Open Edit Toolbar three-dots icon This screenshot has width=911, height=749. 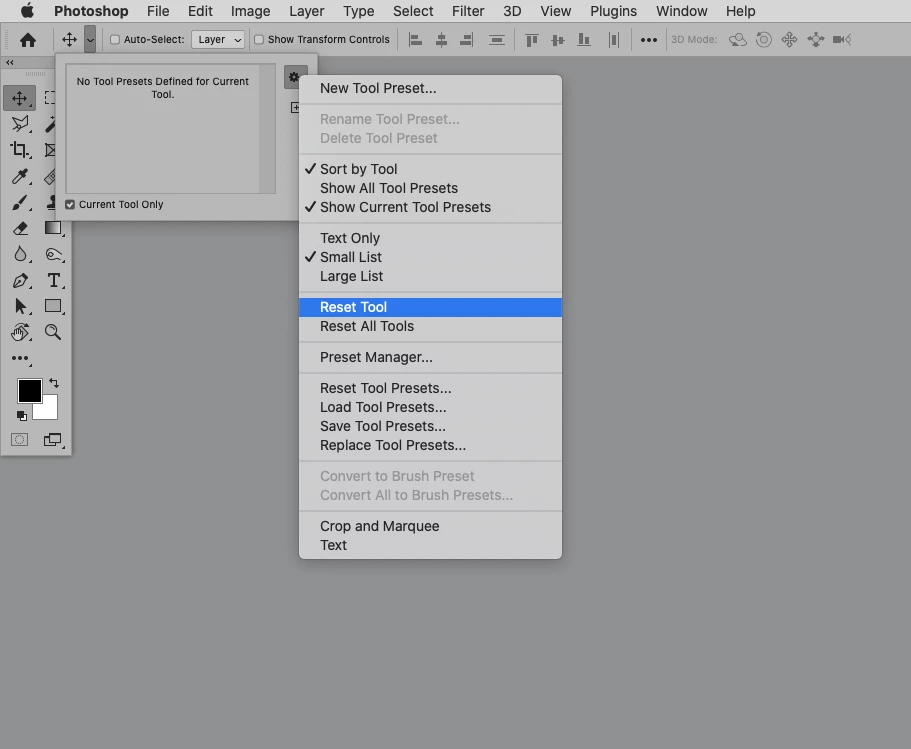(20, 359)
